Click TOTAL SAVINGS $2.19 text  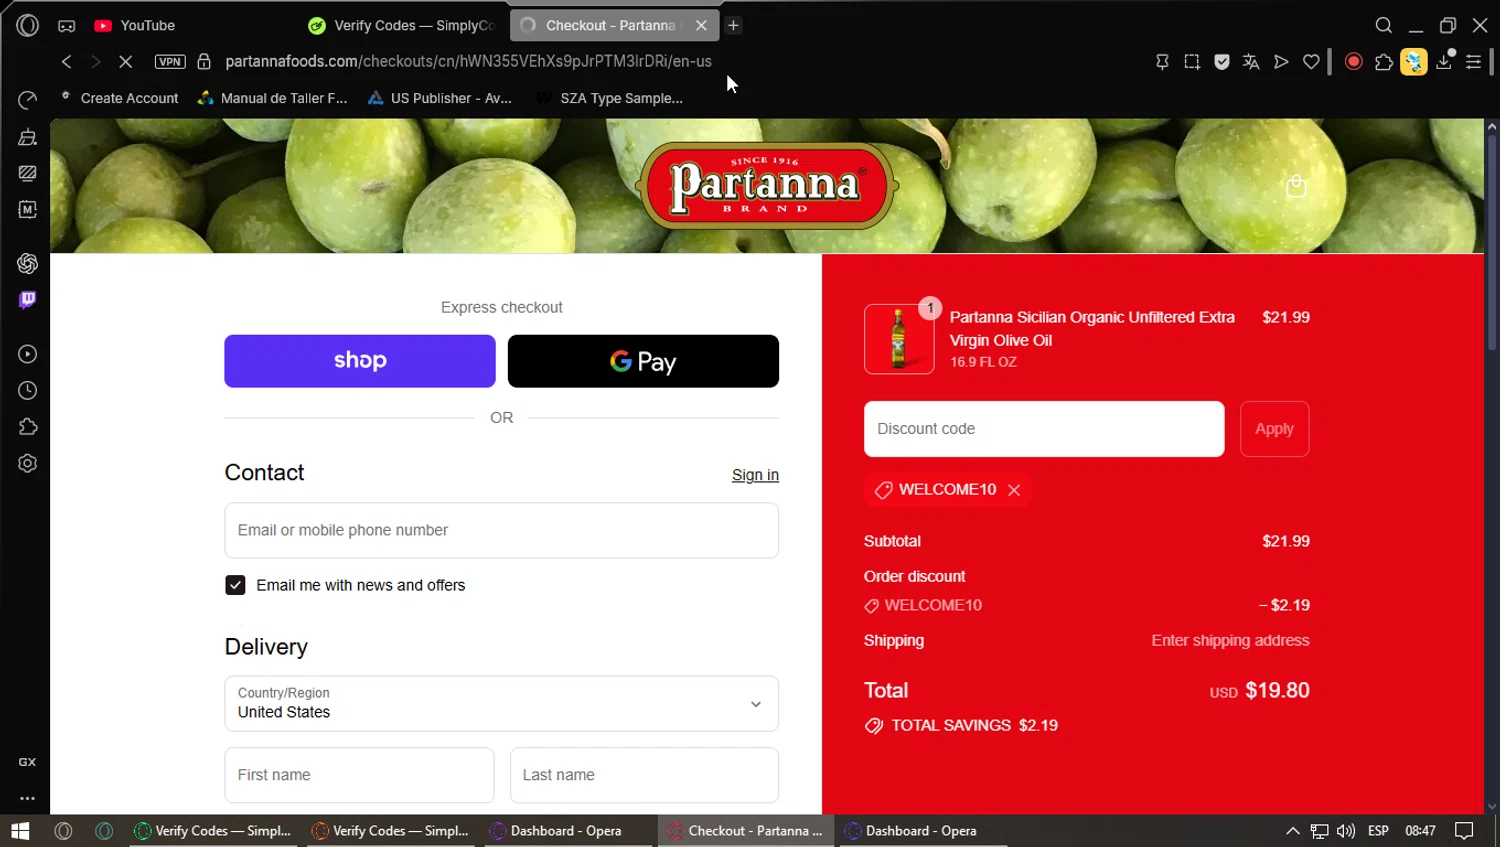click(x=974, y=726)
